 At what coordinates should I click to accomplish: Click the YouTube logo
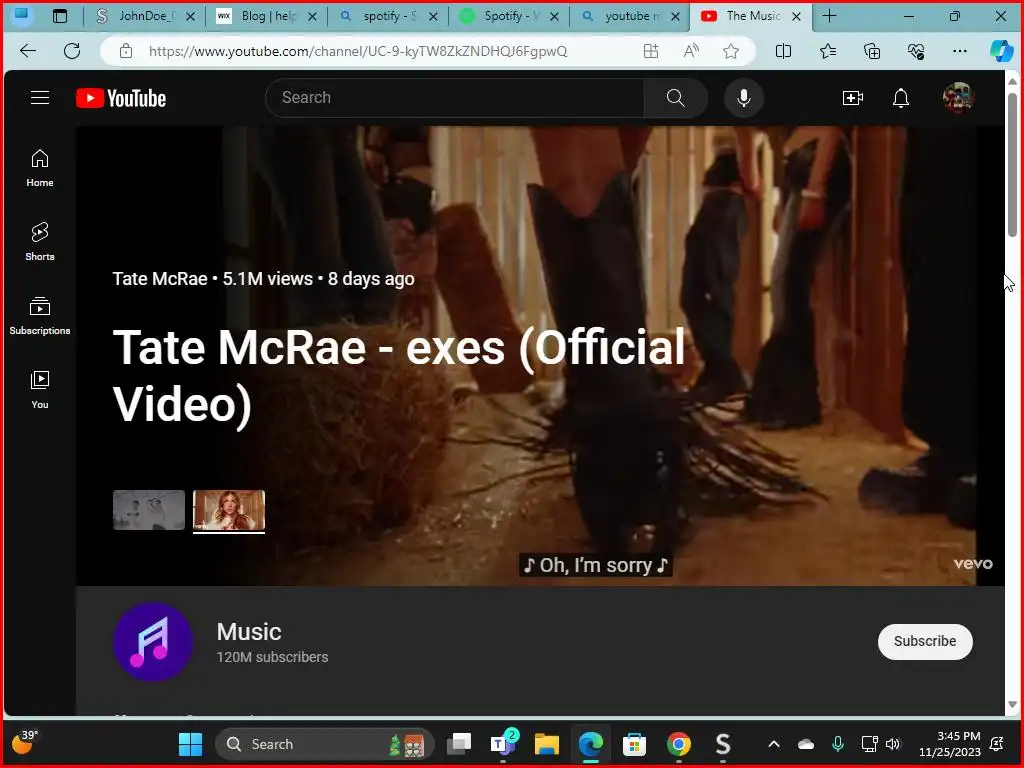121,98
